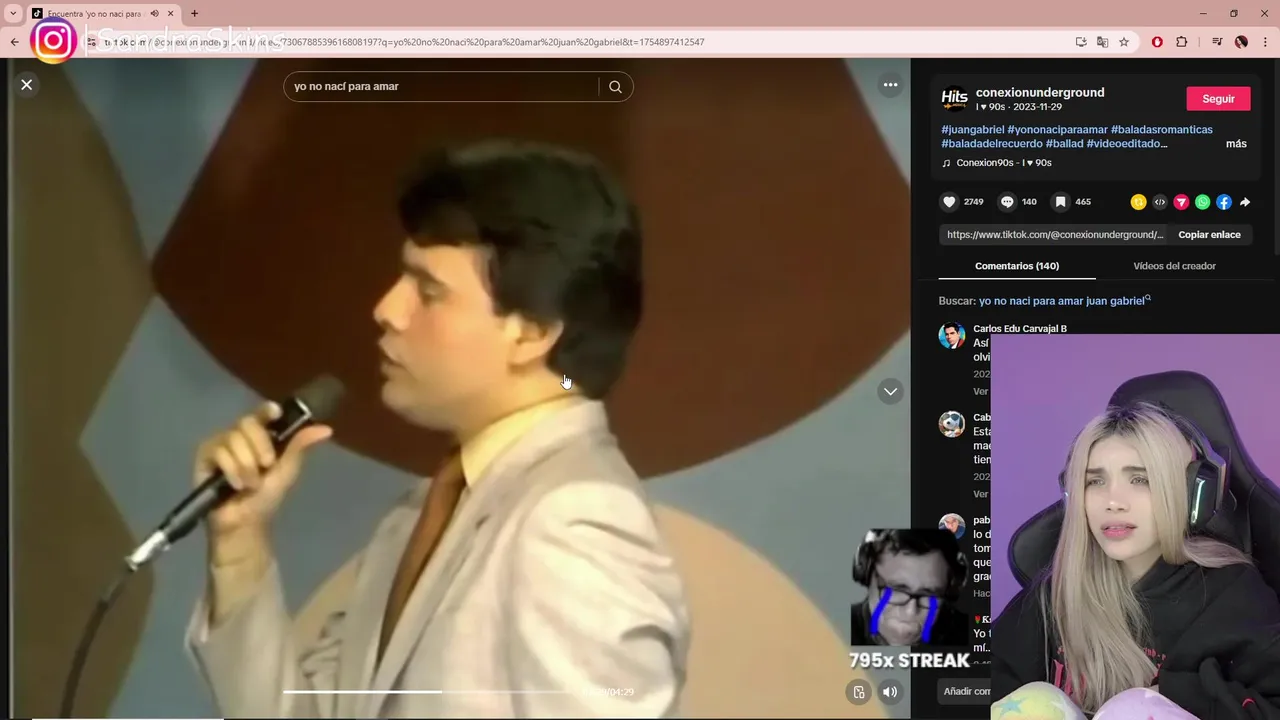Click red ad-blocker extension icon
The height and width of the screenshot is (720, 1280).
(1157, 42)
